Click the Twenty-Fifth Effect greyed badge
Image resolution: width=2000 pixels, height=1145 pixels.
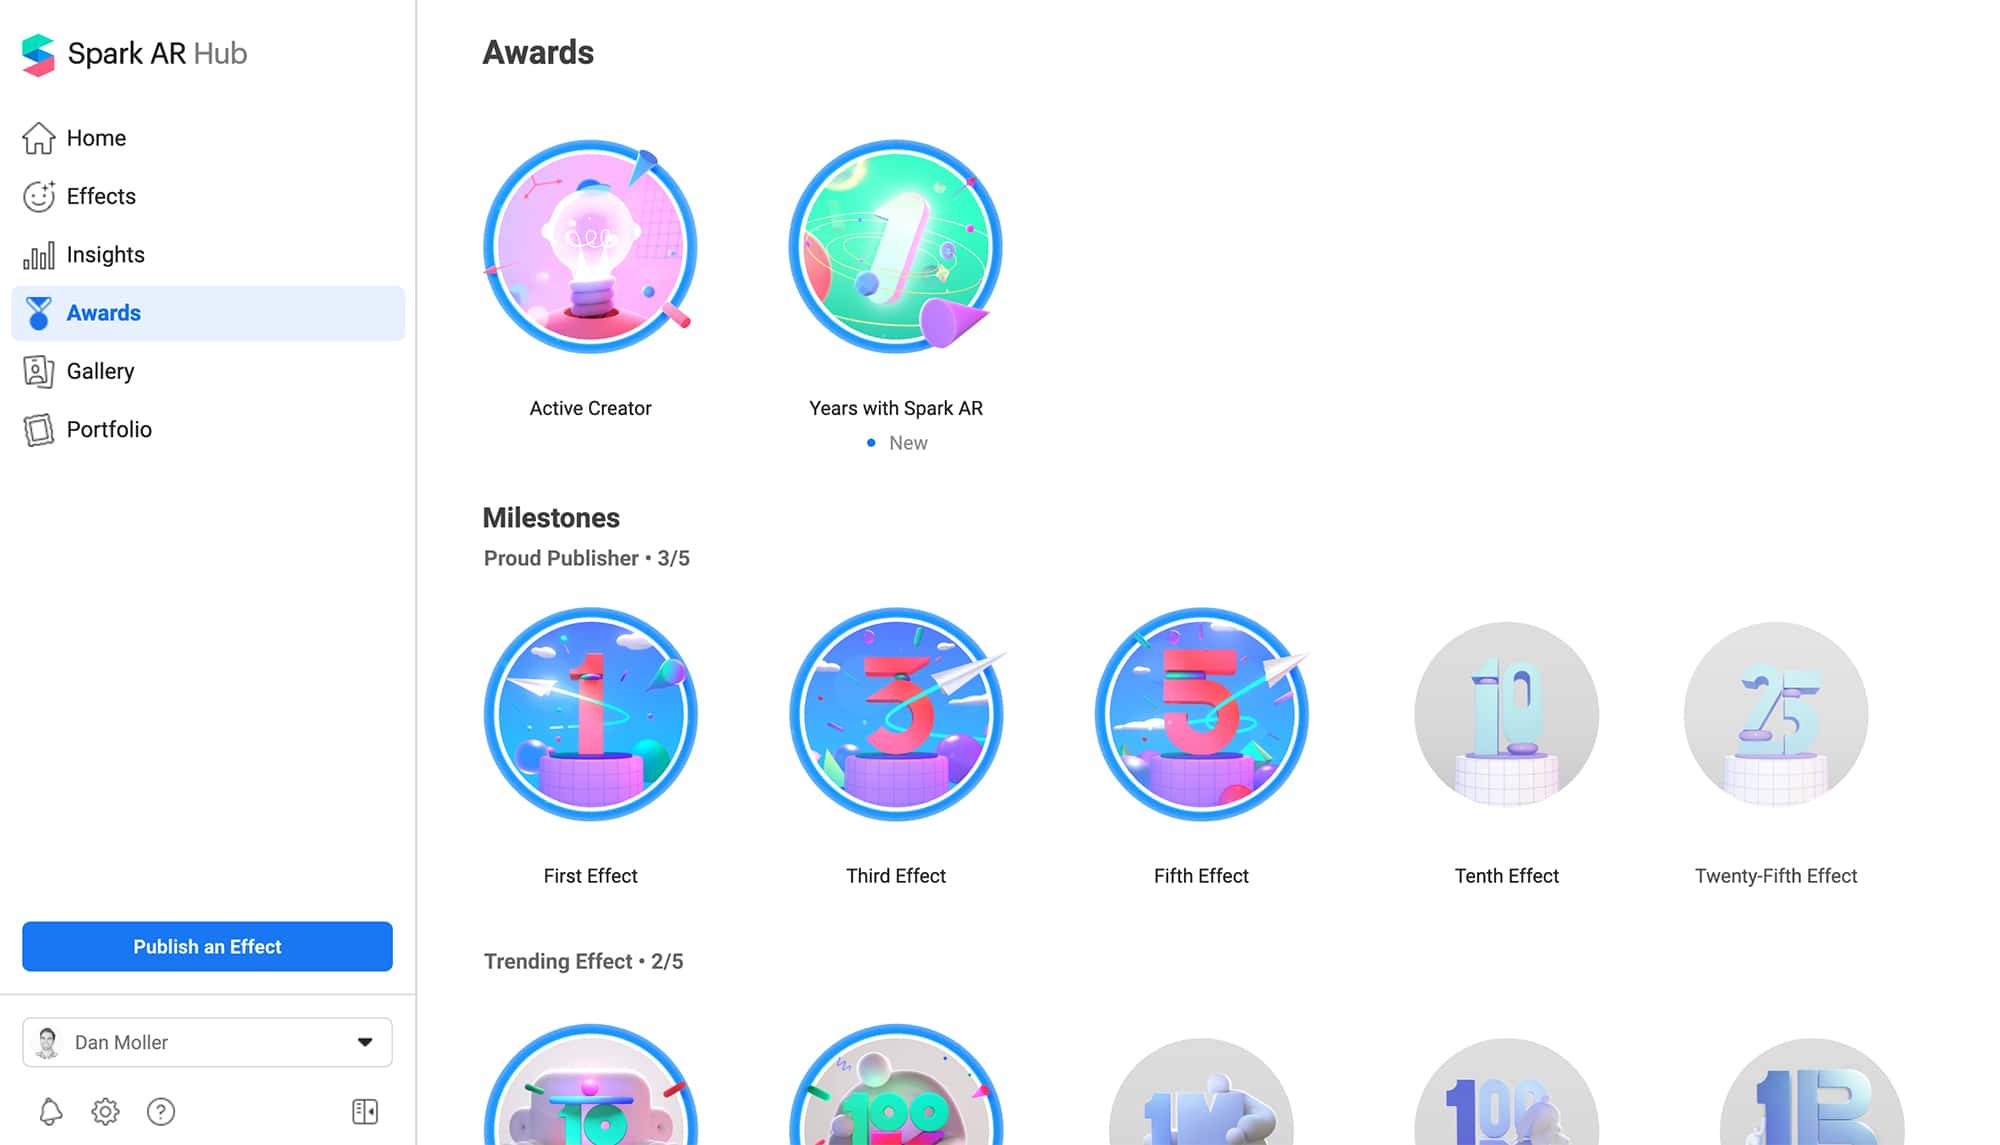tap(1775, 713)
